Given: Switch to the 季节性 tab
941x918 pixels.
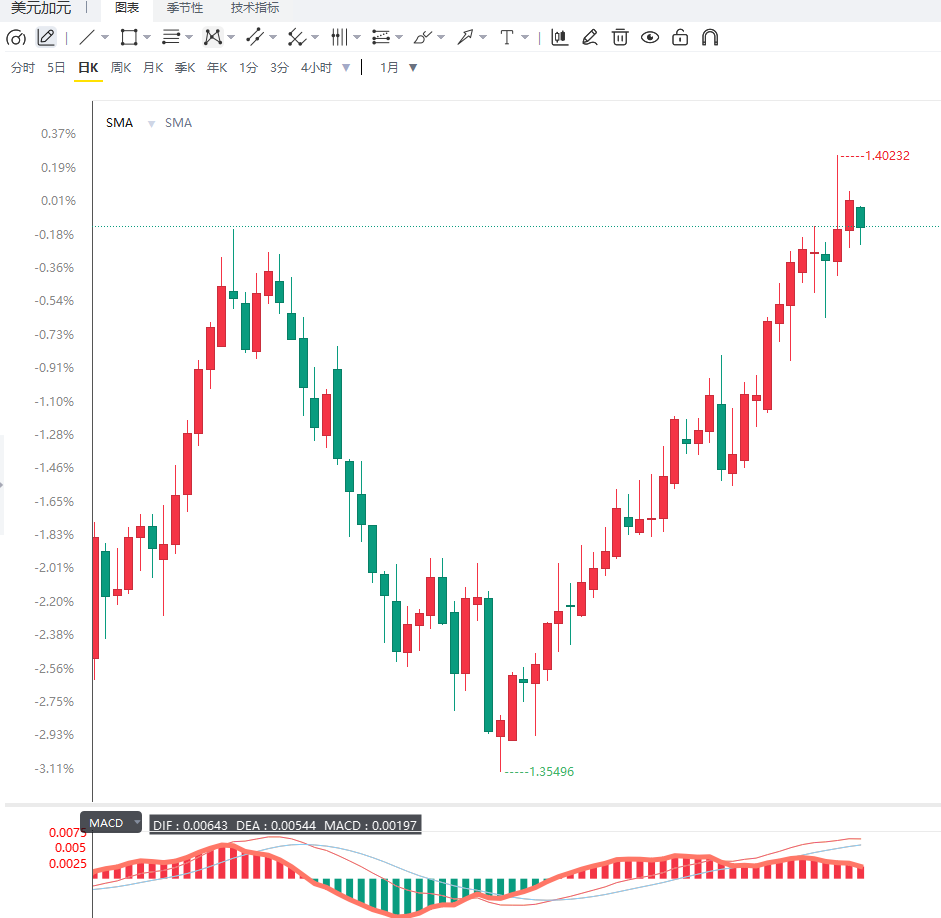Looking at the screenshot, I should pyautogui.click(x=185, y=8).
